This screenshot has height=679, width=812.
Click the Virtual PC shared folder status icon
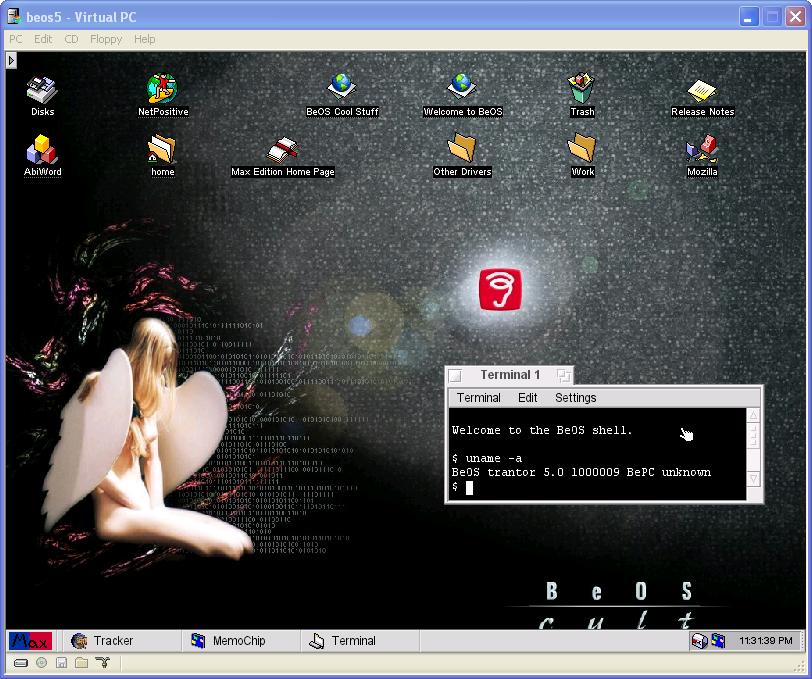pyautogui.click(x=81, y=662)
